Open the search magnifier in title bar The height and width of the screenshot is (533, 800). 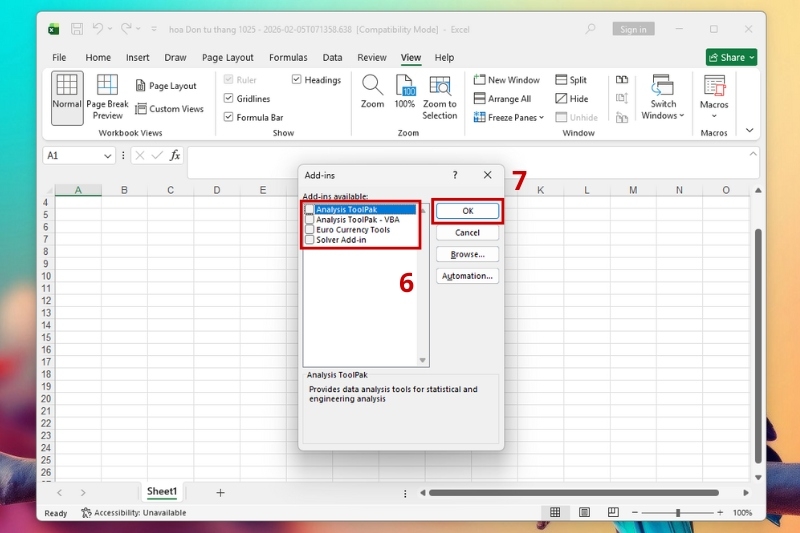(x=590, y=29)
